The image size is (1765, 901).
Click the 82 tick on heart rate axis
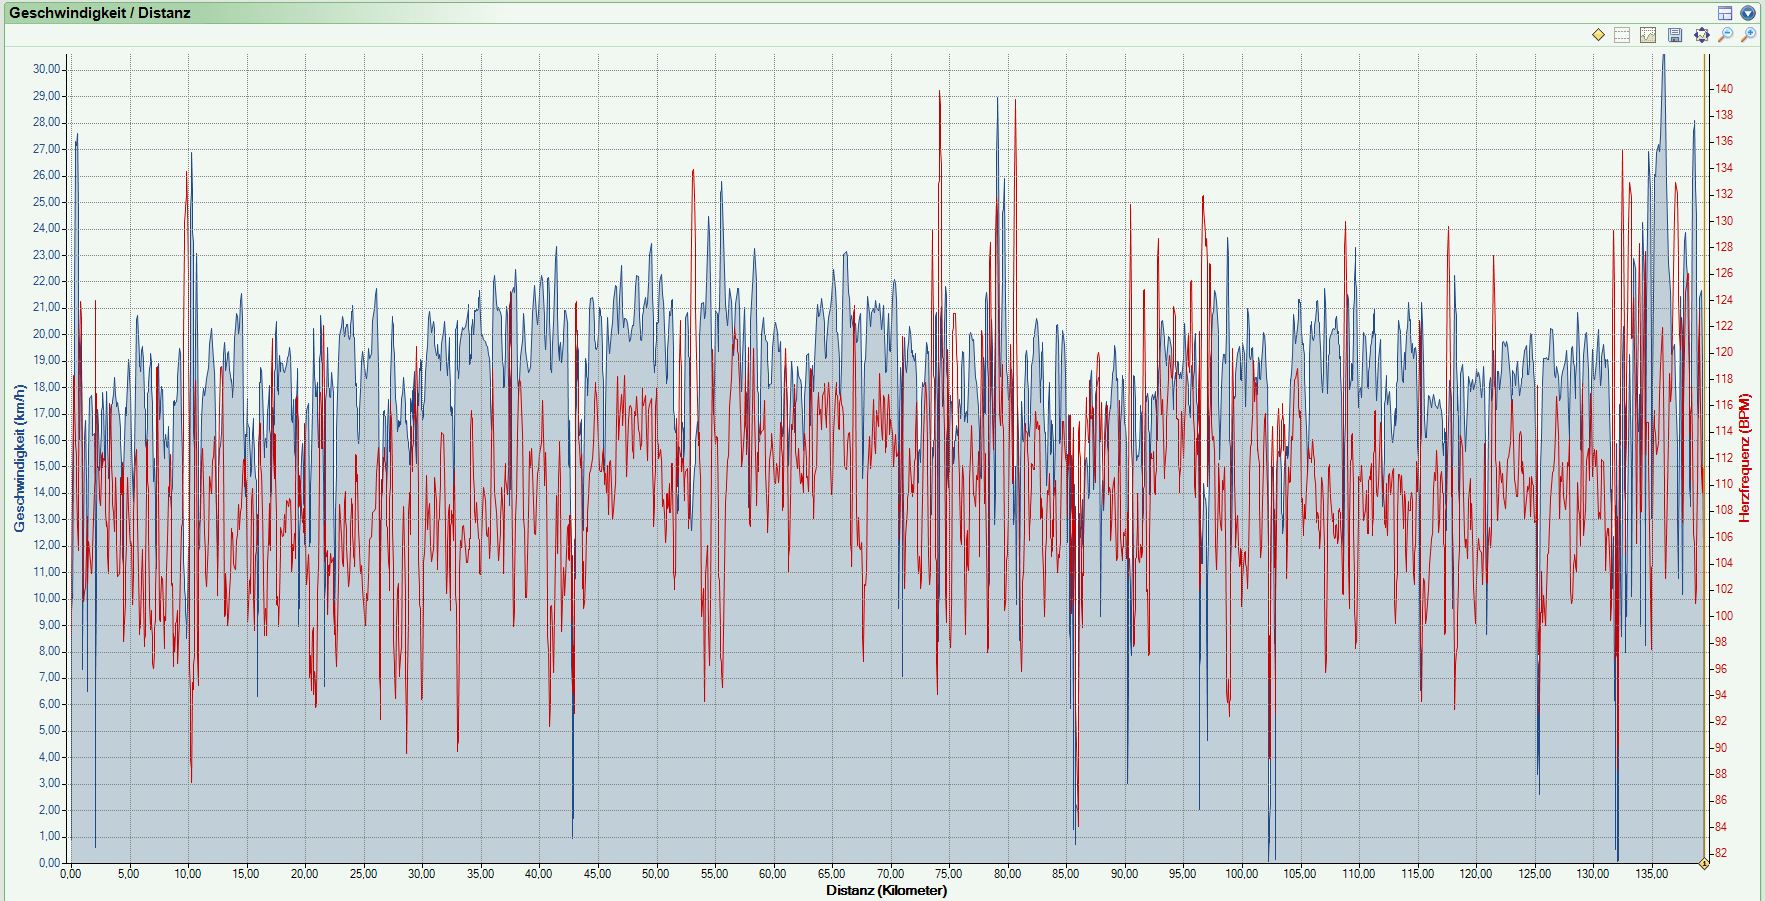[1721, 853]
